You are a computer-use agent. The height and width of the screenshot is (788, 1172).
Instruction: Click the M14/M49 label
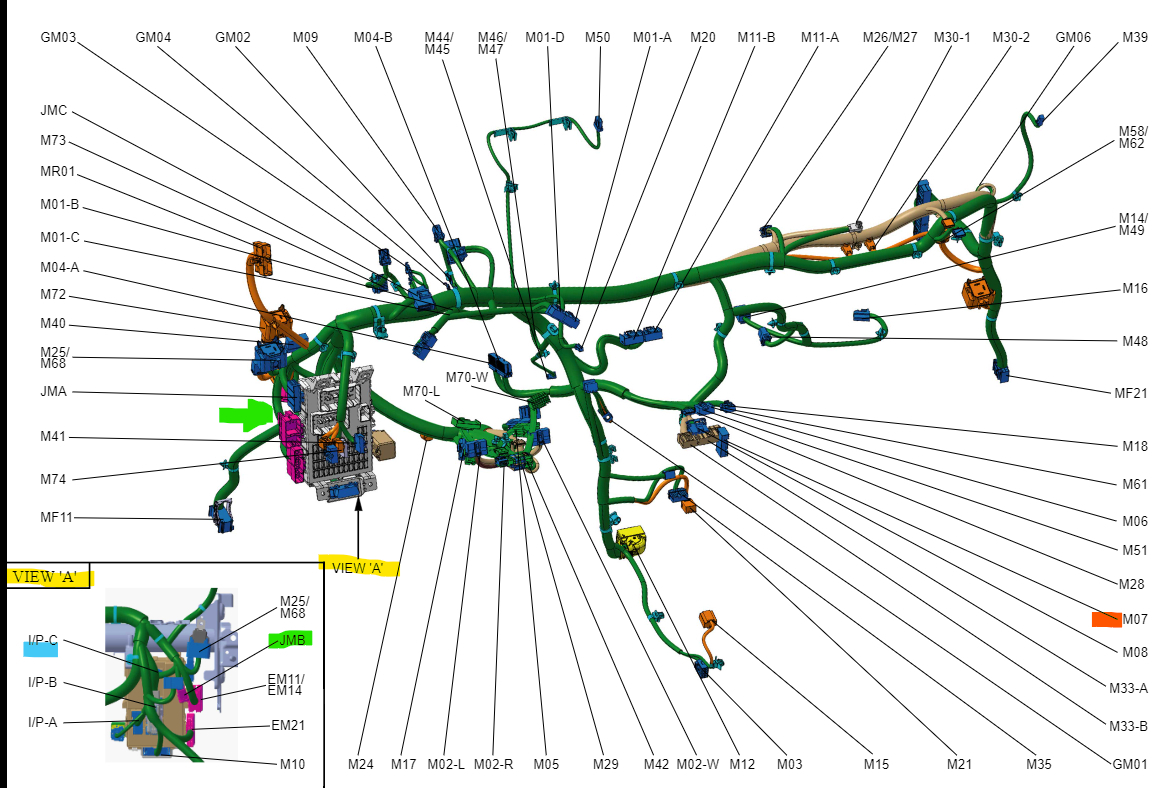tap(1132, 224)
